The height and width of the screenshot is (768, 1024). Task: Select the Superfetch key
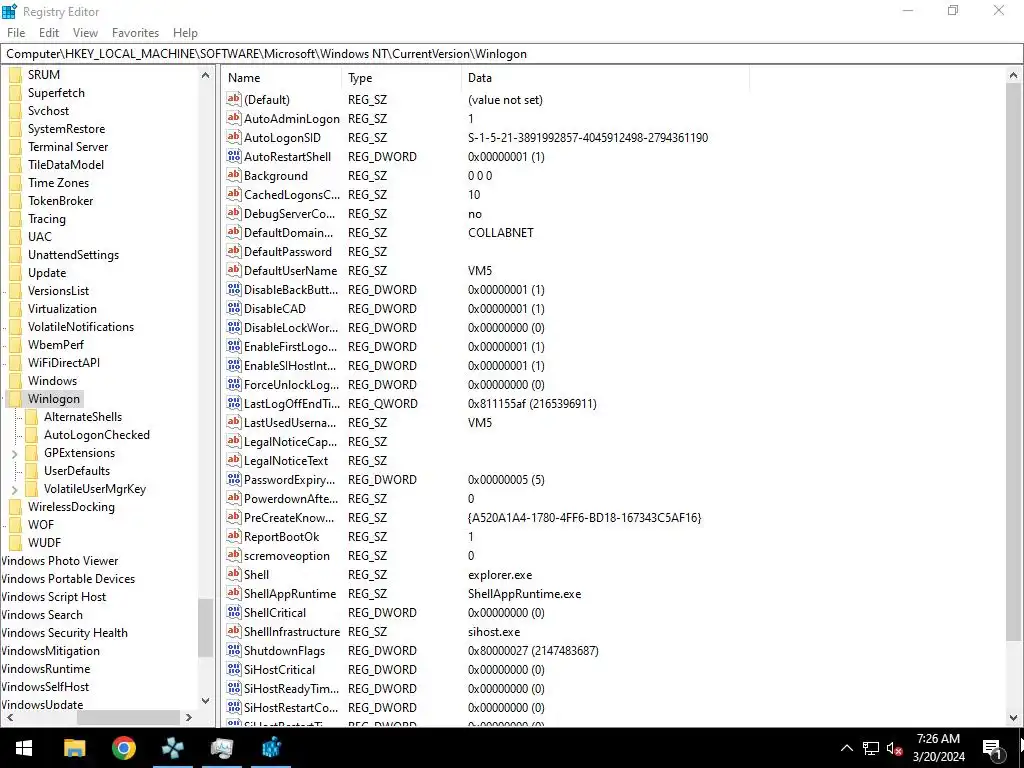click(56, 93)
